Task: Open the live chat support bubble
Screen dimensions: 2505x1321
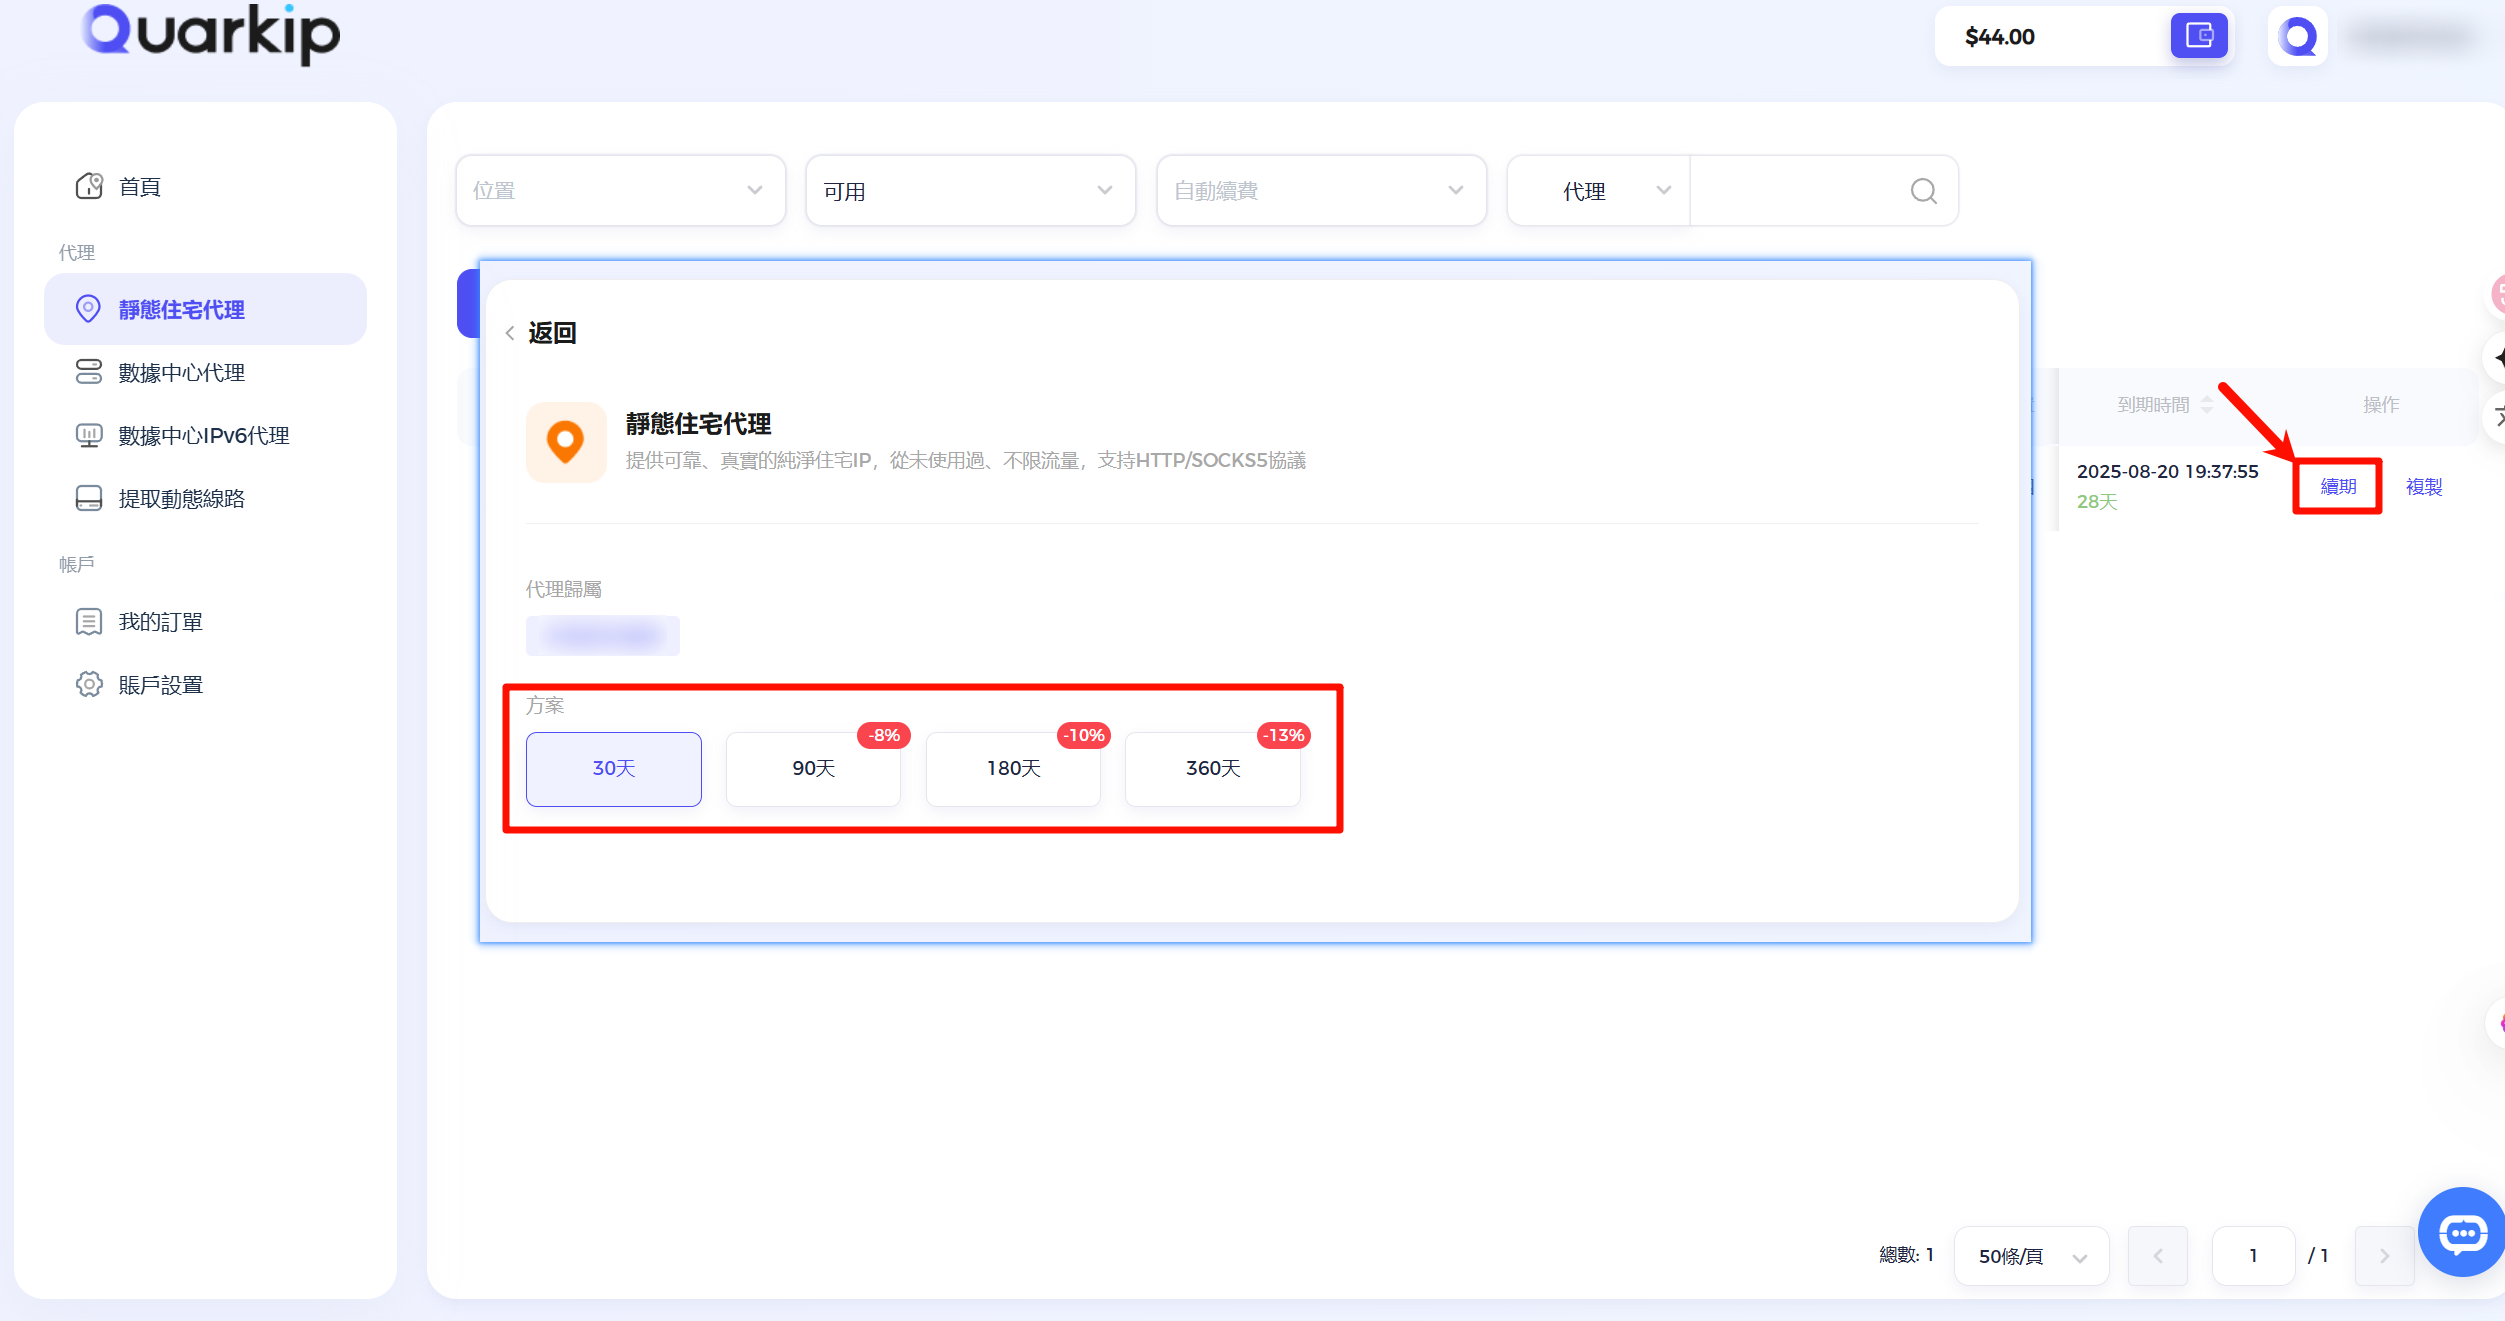Action: pos(2463,1232)
